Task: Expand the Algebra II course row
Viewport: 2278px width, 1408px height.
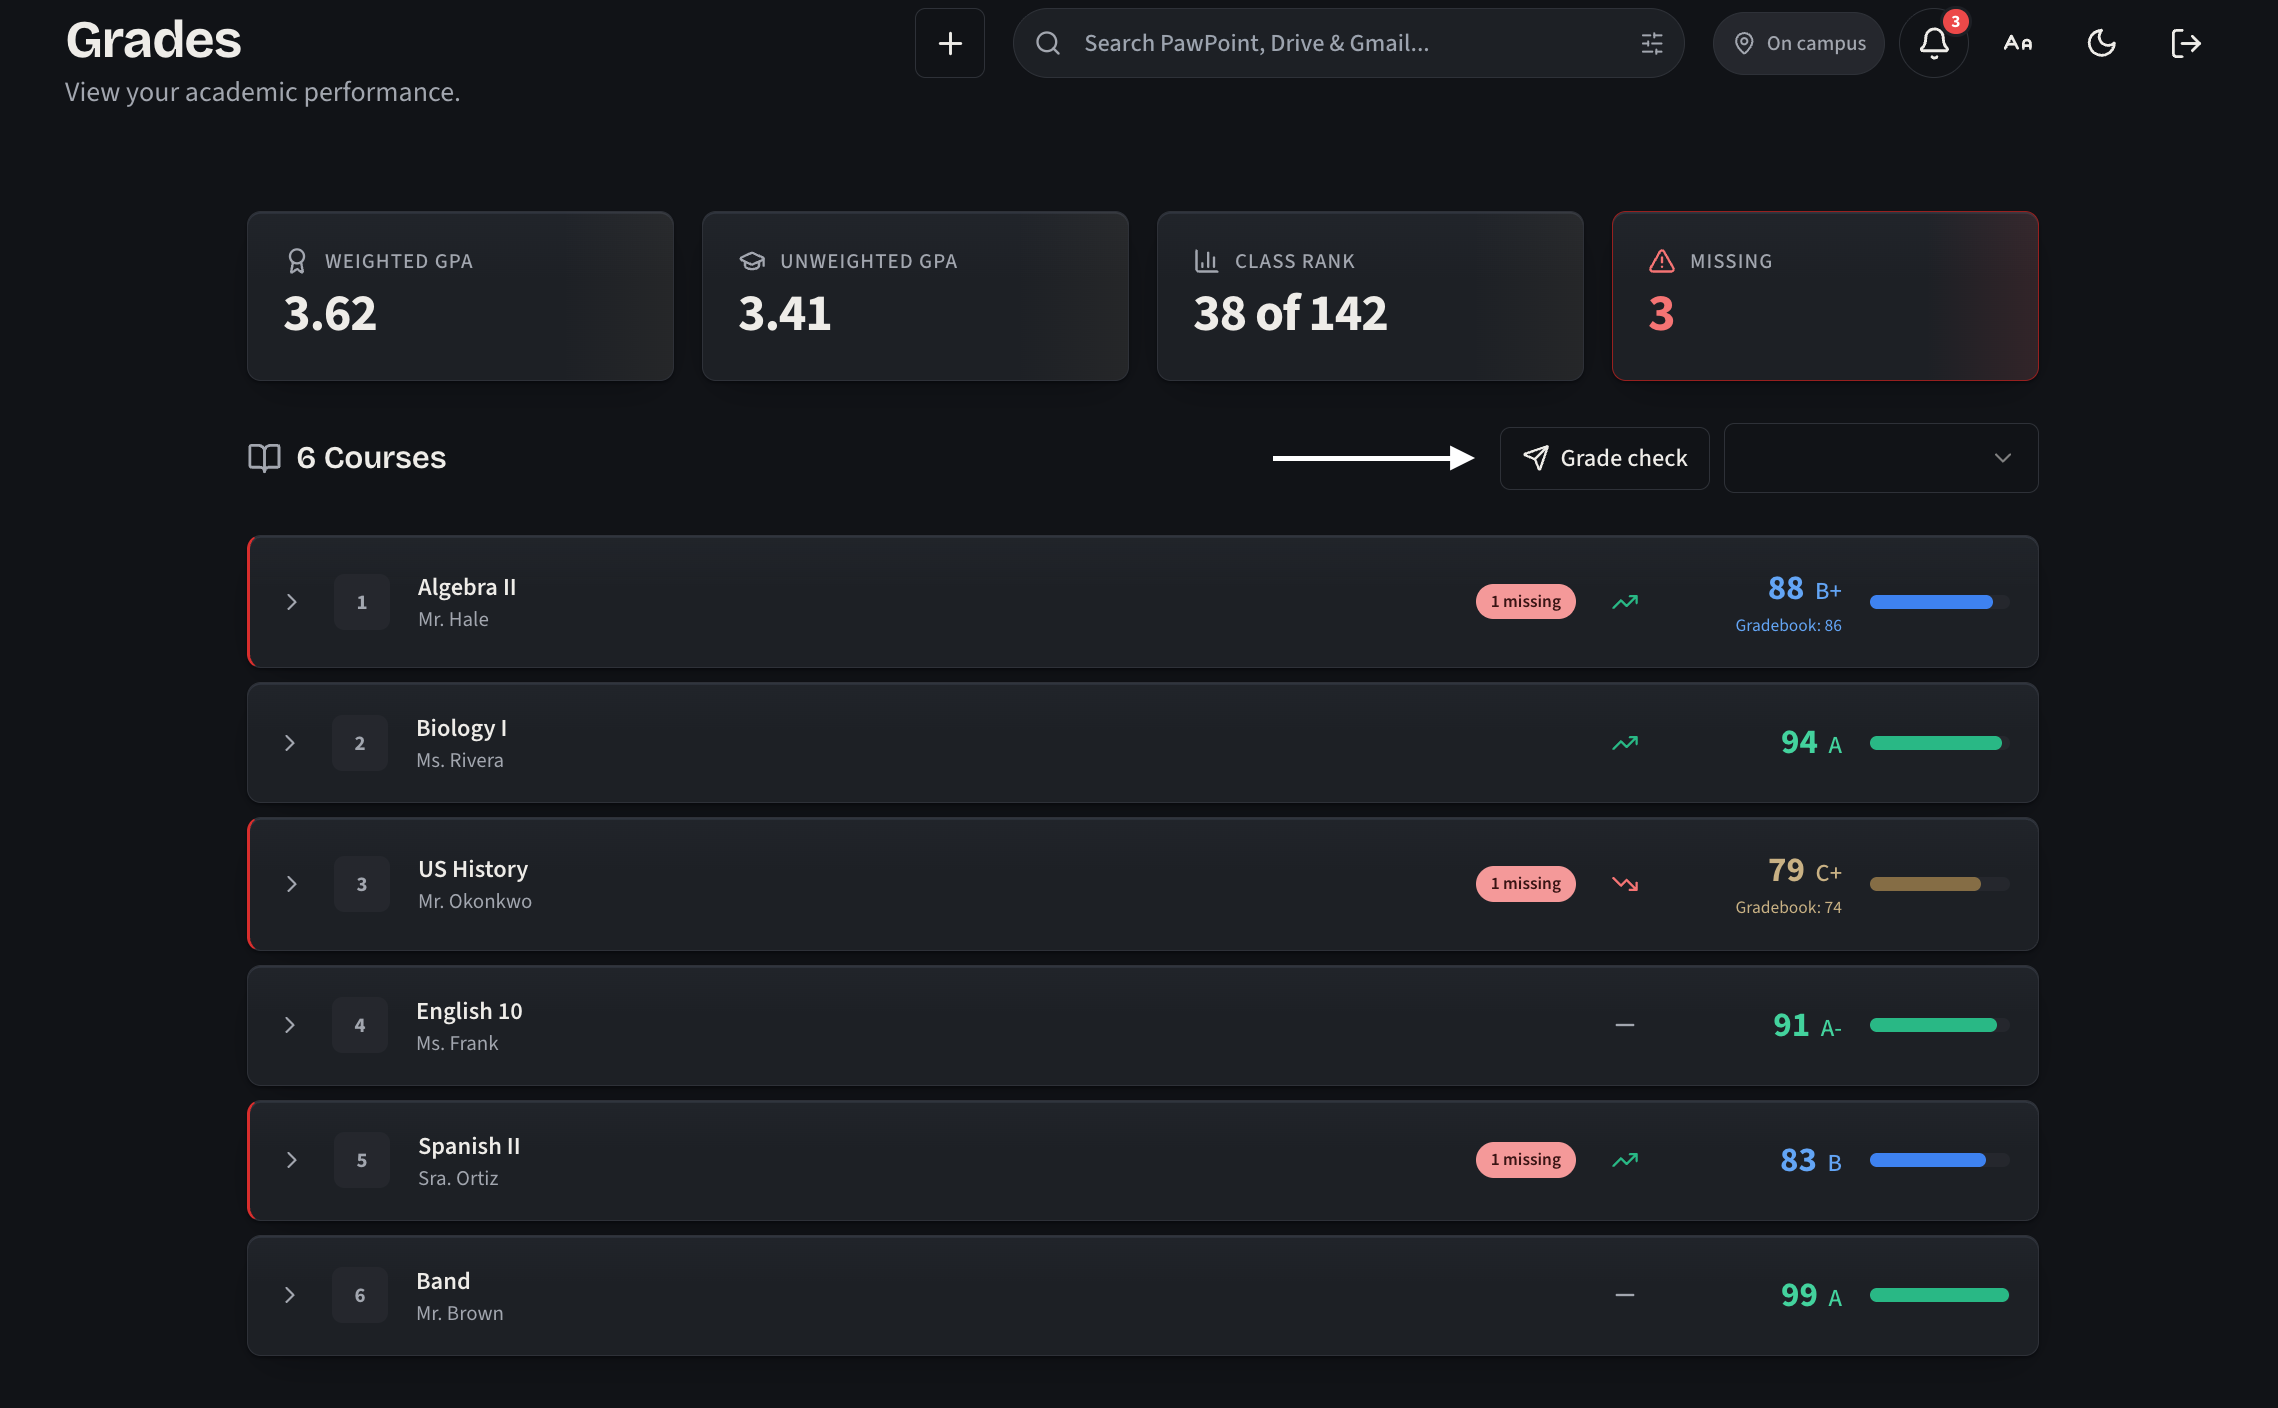Action: coord(1142,602)
